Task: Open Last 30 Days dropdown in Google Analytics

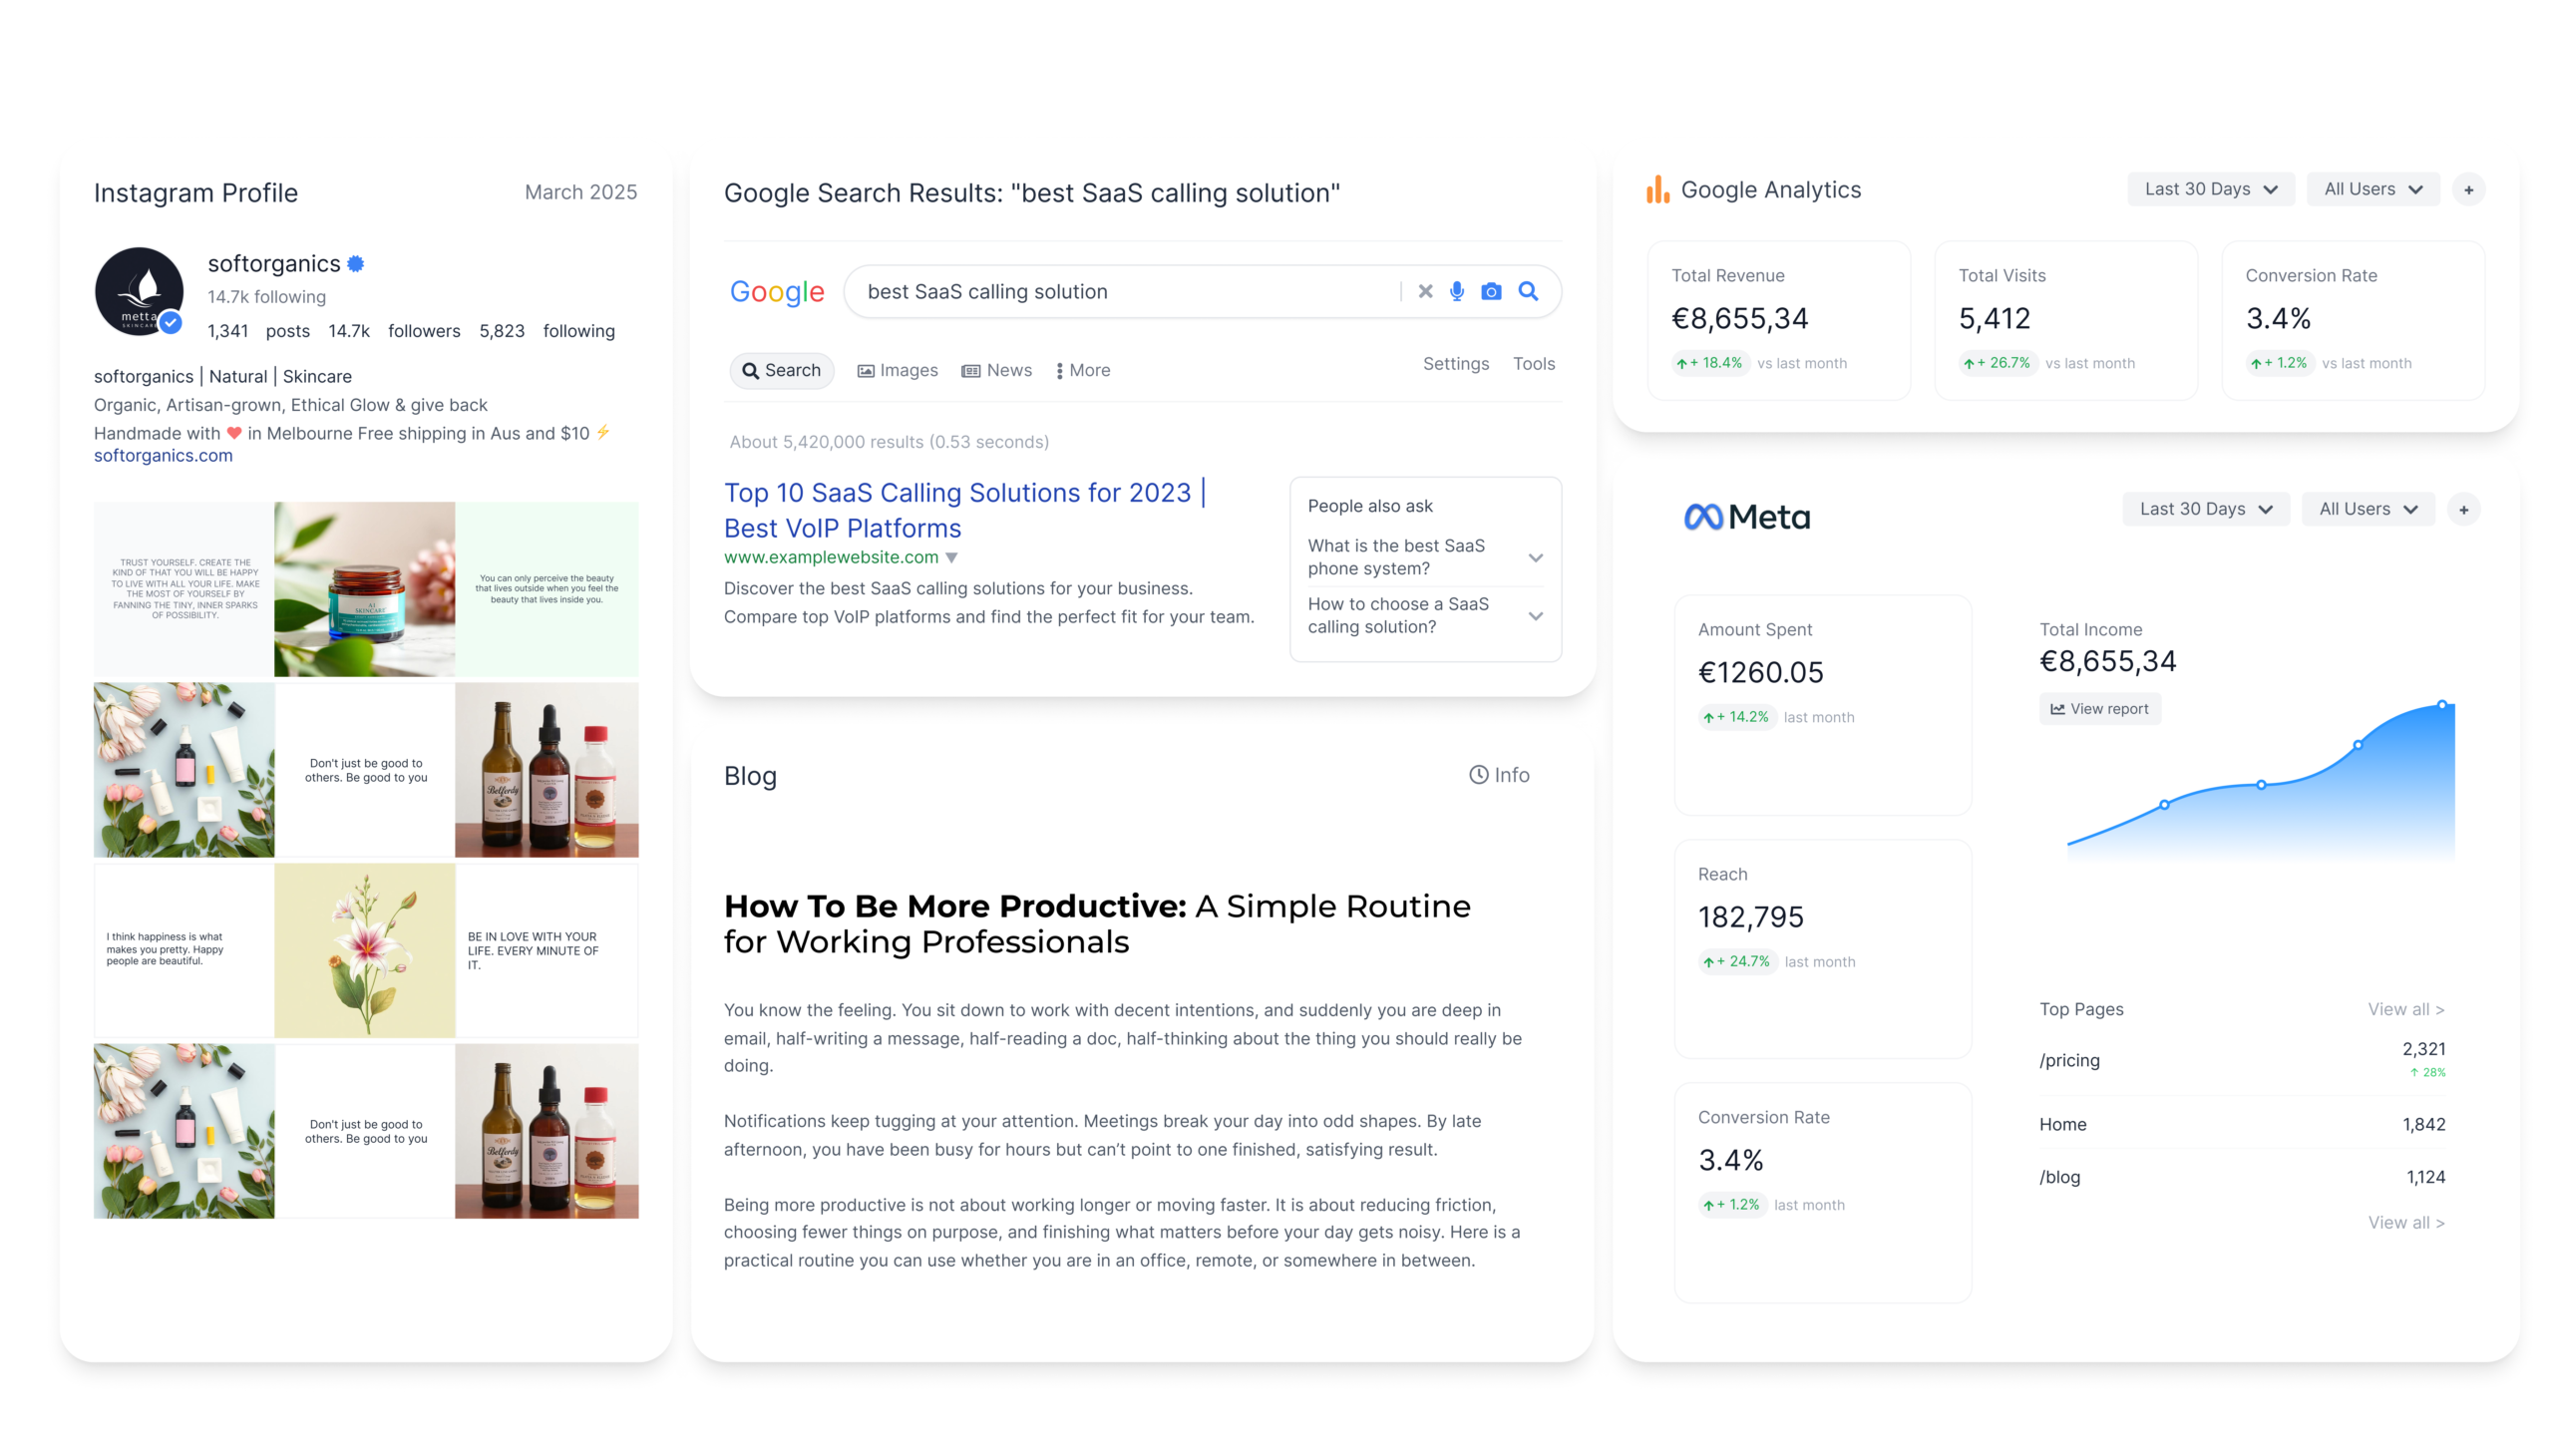Action: tap(2210, 189)
